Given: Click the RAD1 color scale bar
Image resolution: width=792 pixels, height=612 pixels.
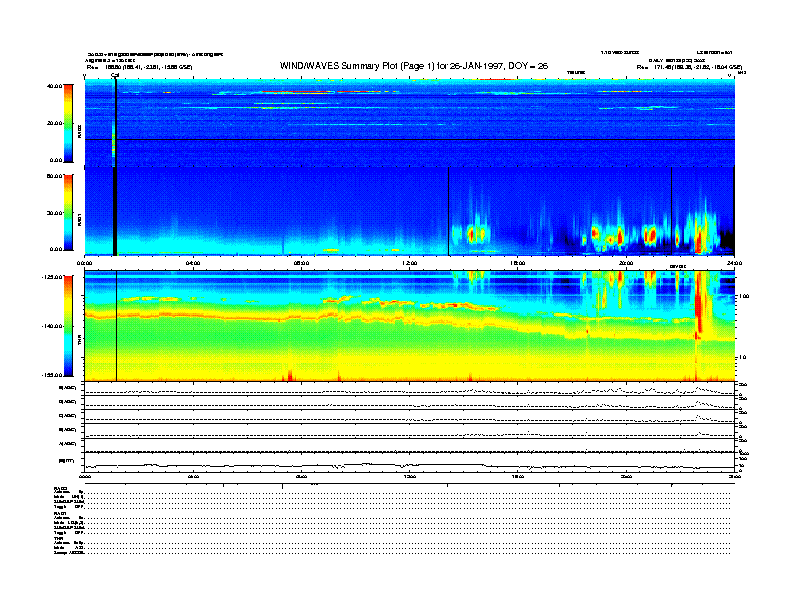Looking at the screenshot, I should [x=68, y=213].
